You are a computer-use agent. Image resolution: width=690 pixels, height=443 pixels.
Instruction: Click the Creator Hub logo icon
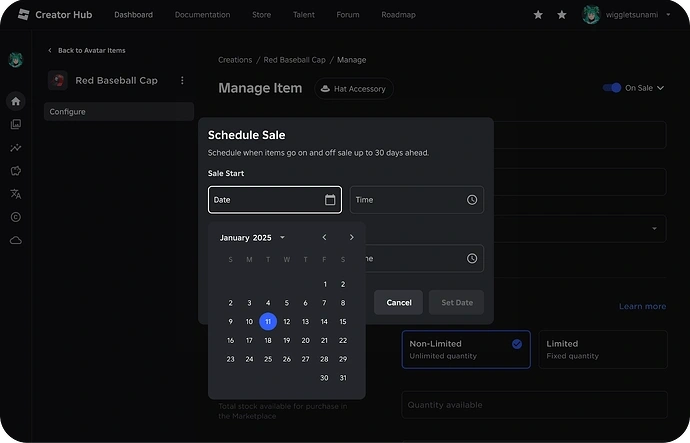tap(23, 15)
